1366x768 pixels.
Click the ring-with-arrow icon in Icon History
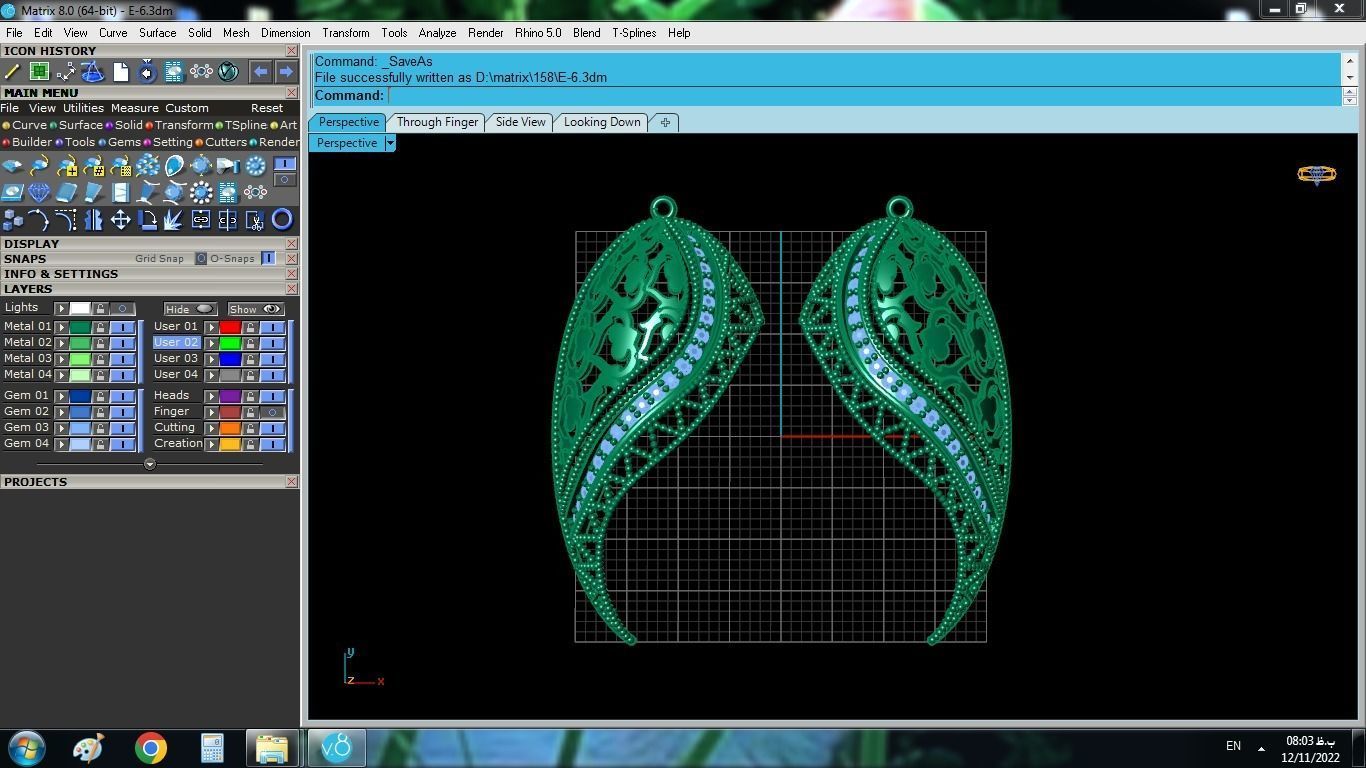pyautogui.click(x=147, y=72)
